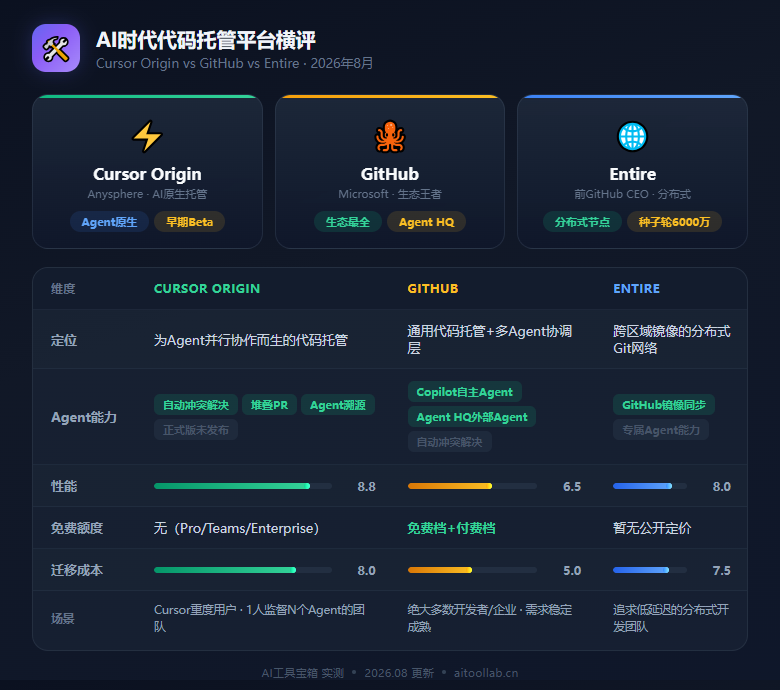Click 为Agent并行协作而生的代码托管 text
Viewport: 780px width, 690px height.
(251, 340)
